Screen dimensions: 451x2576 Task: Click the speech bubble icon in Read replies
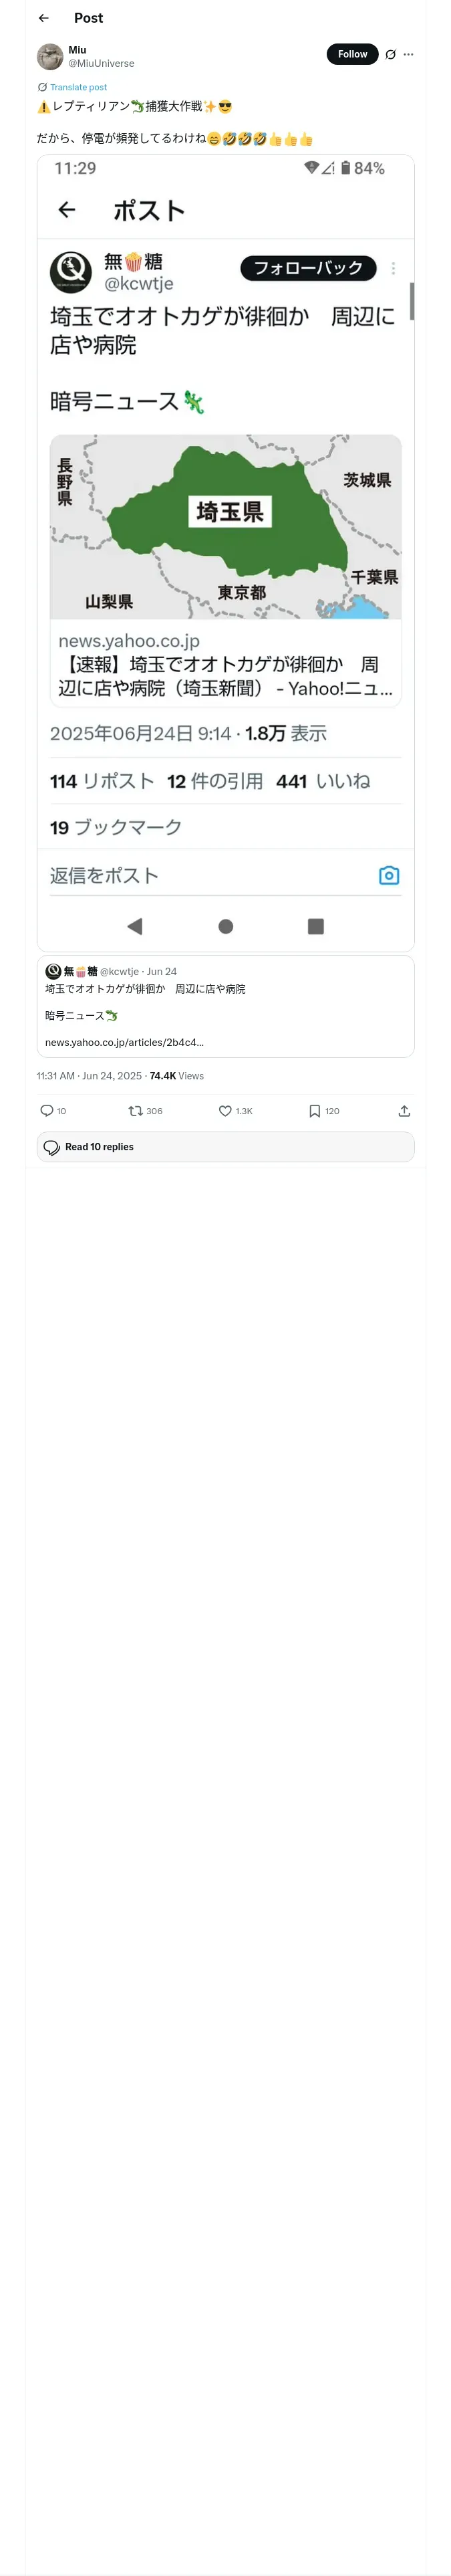[52, 1147]
